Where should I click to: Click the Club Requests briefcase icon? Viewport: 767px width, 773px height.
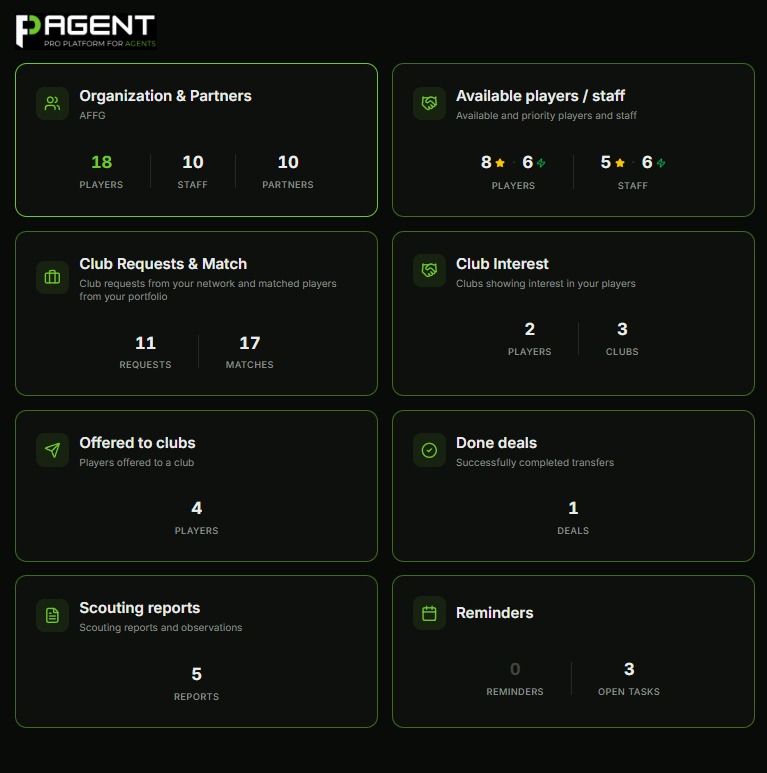tap(52, 277)
